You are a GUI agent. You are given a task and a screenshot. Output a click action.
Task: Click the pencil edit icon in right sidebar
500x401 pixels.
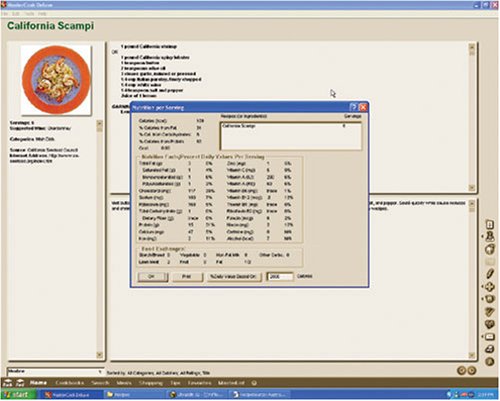[490, 274]
